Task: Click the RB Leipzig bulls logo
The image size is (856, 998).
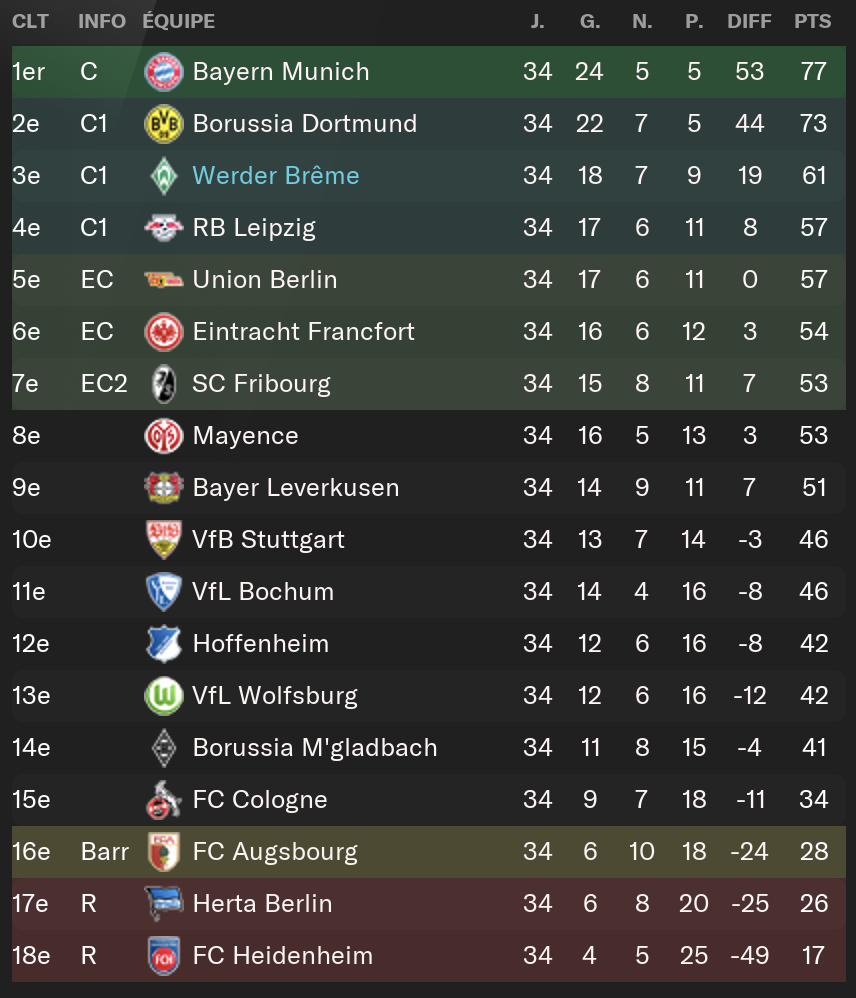Action: pos(164,228)
